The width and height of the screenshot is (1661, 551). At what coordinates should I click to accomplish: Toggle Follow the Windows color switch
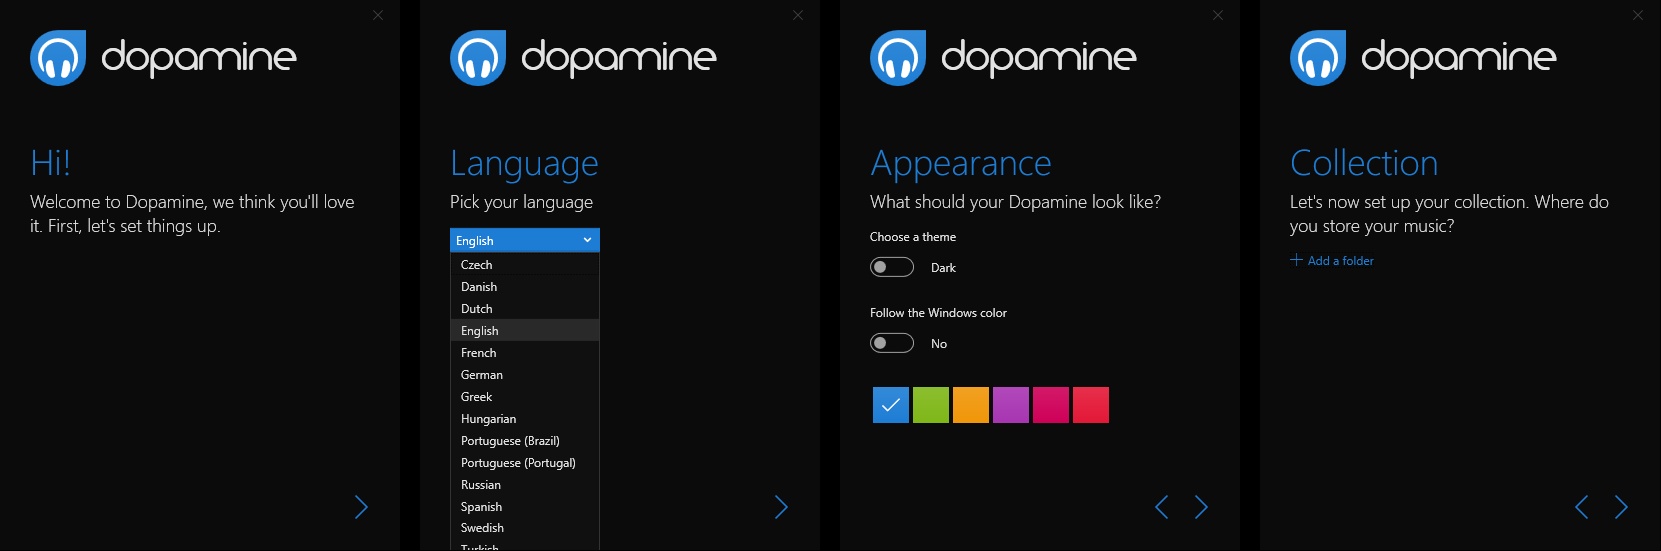click(892, 343)
